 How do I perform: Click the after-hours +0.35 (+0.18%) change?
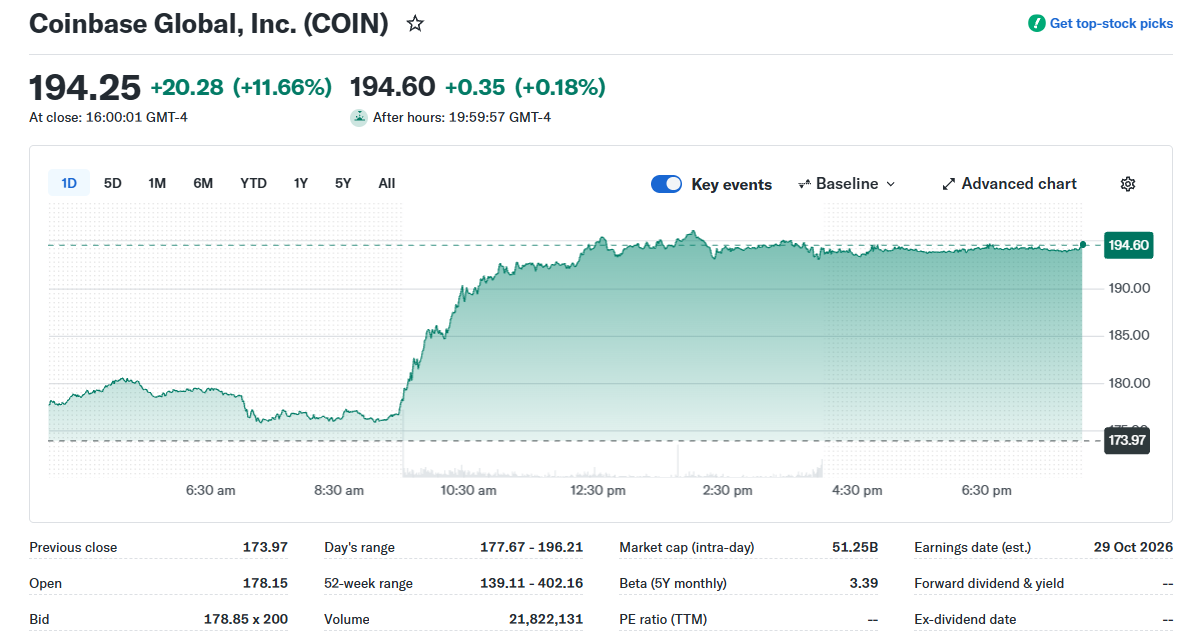coord(525,87)
